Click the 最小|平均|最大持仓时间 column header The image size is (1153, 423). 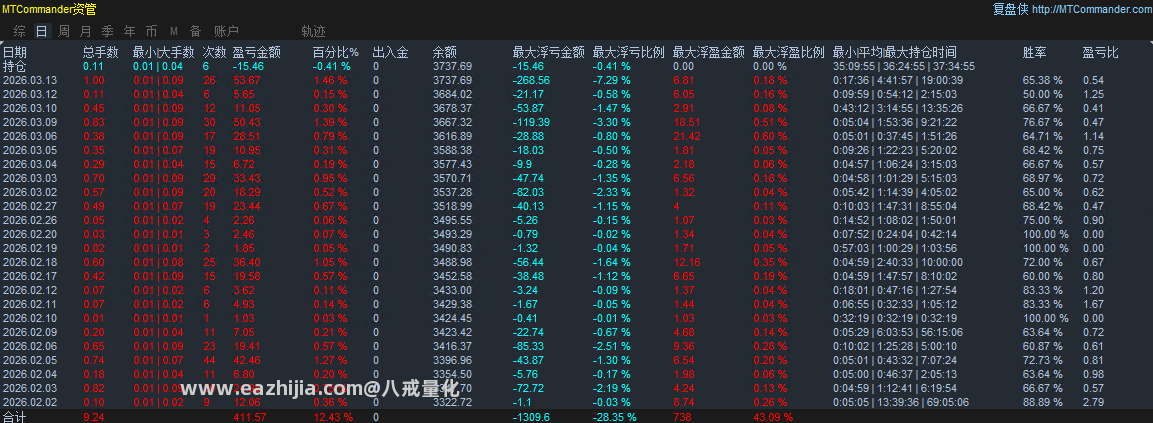pyautogui.click(x=895, y=52)
